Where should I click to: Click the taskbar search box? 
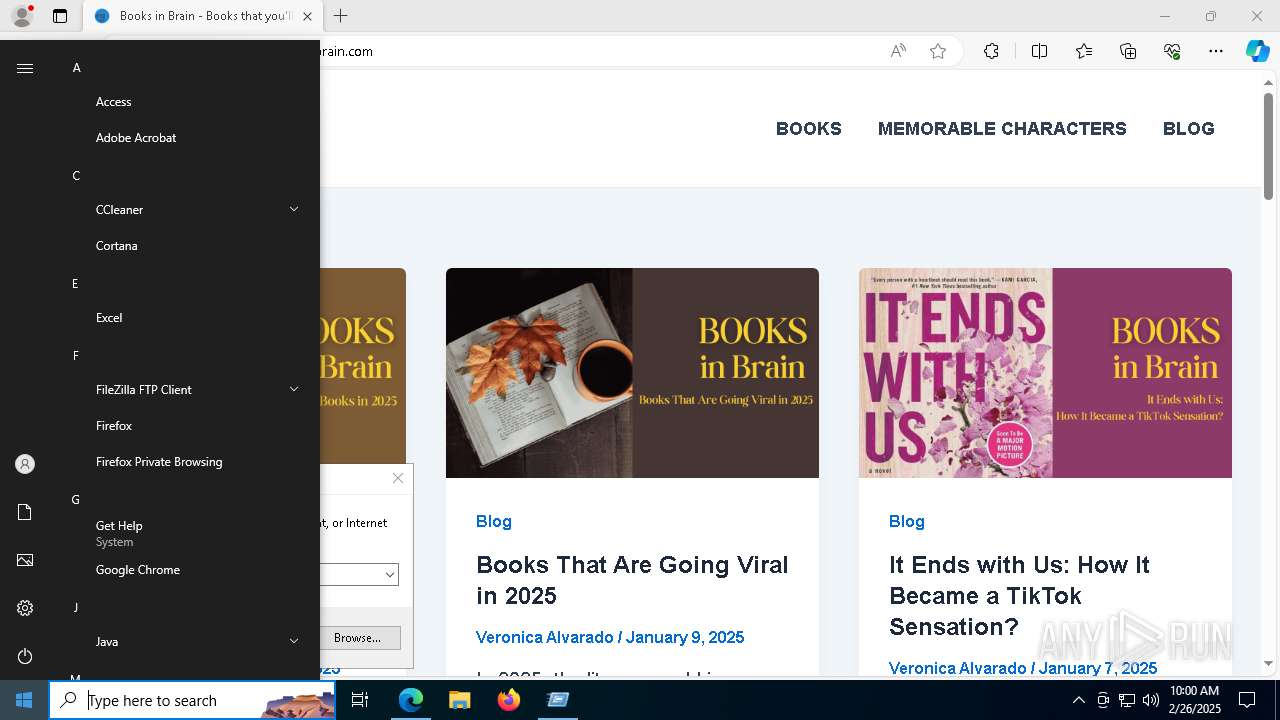click(x=192, y=700)
